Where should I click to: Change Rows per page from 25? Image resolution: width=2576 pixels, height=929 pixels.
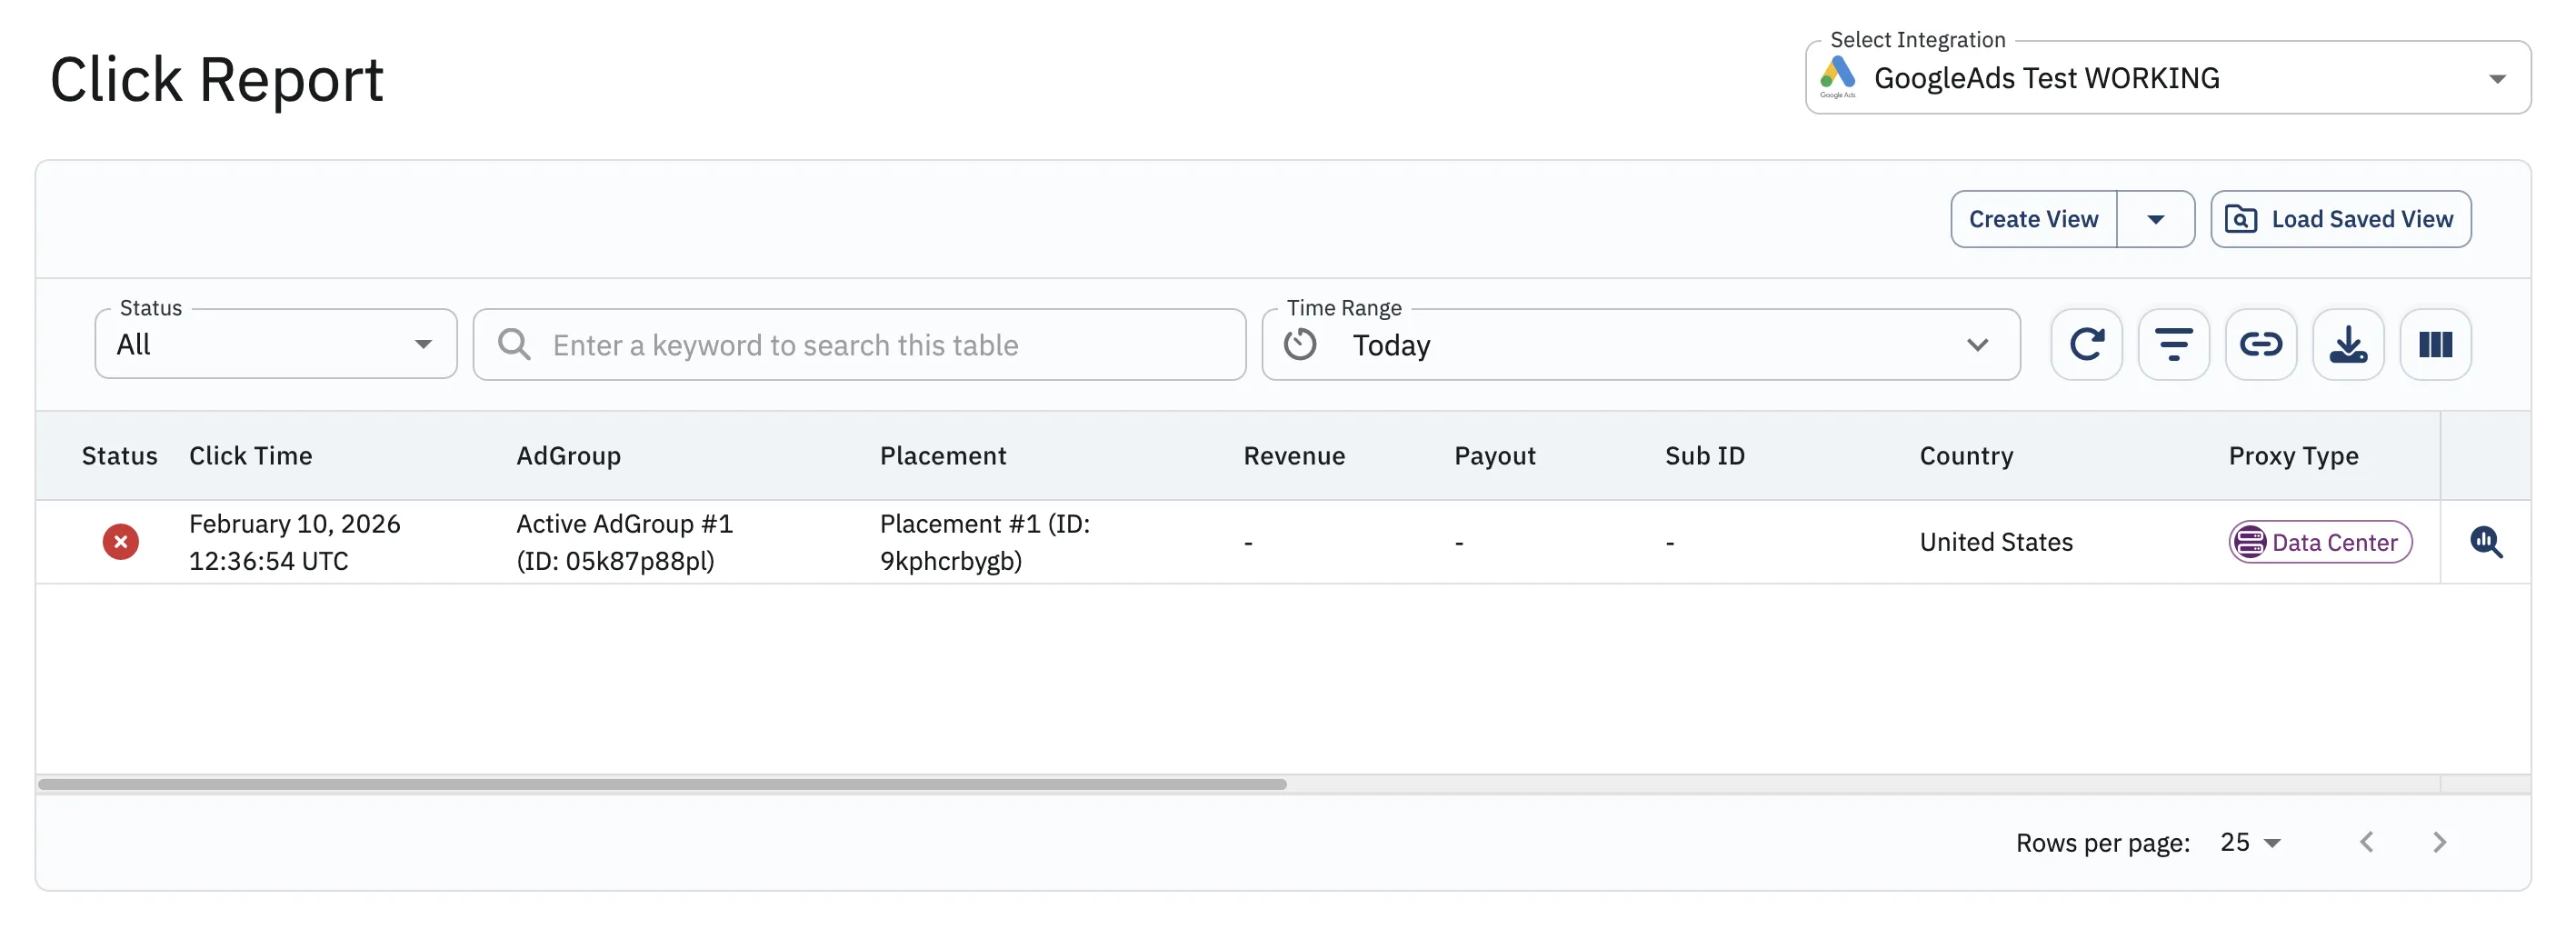point(2248,842)
